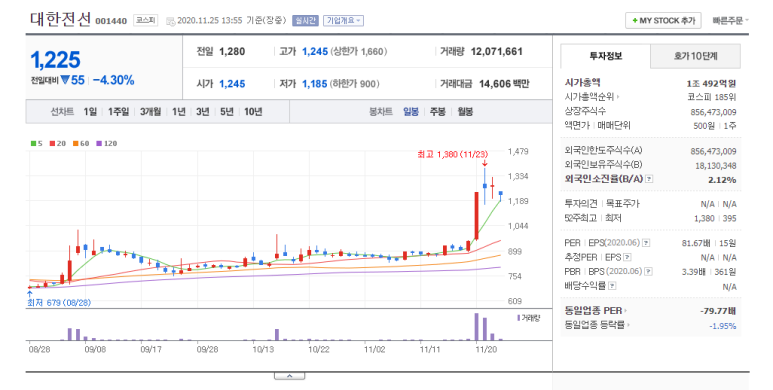Click the purple 120-day moving average swatch
Screen dimensions: 773x390
click(x=99, y=143)
